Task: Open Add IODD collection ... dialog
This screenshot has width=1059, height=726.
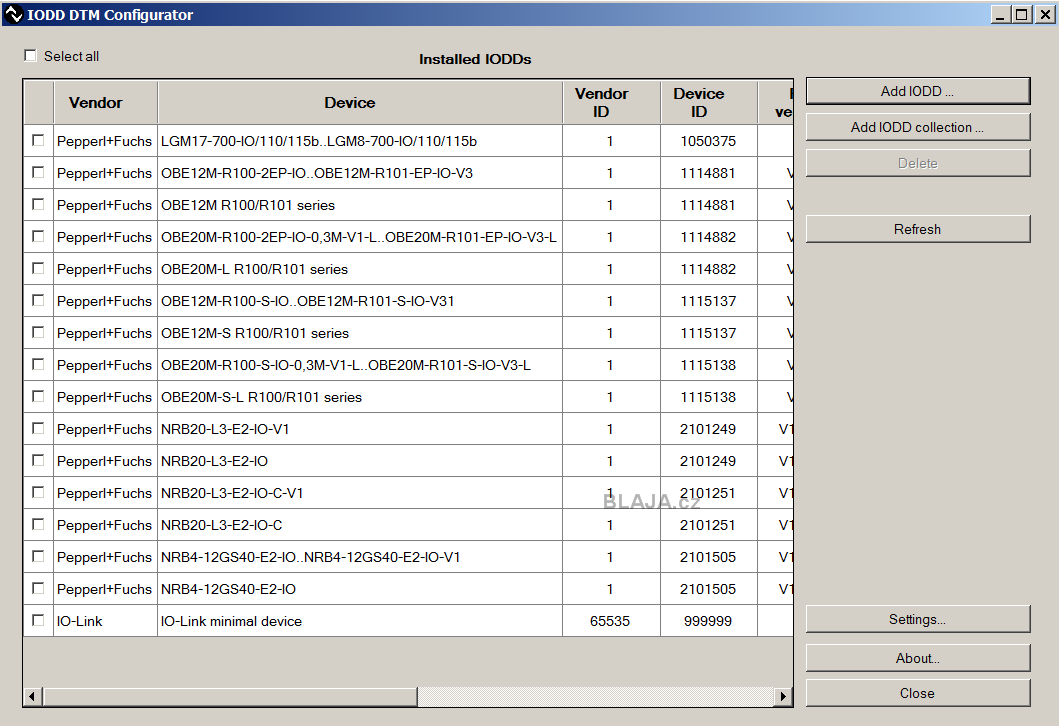Action: (x=918, y=127)
